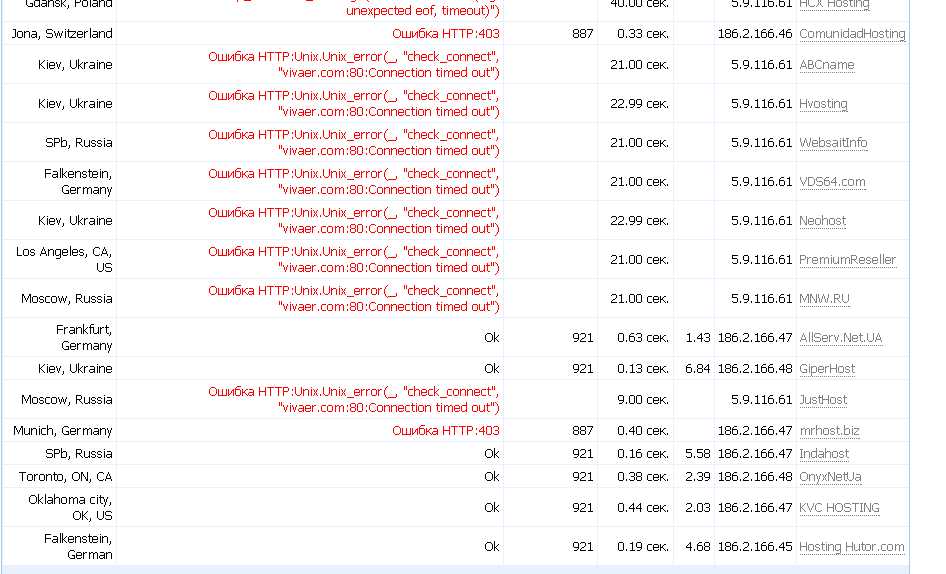Viewport: 946px width, 574px height.
Task: Select the "0.40 сек." response time
Action: [x=643, y=431]
